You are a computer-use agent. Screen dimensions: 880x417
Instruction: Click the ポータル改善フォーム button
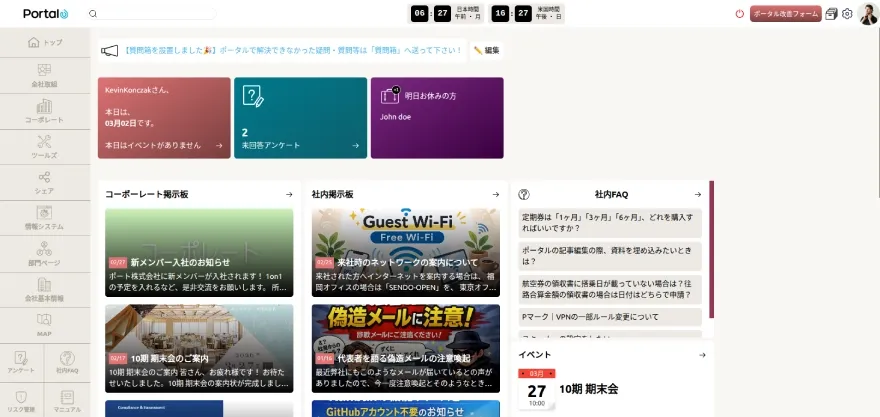pos(785,14)
